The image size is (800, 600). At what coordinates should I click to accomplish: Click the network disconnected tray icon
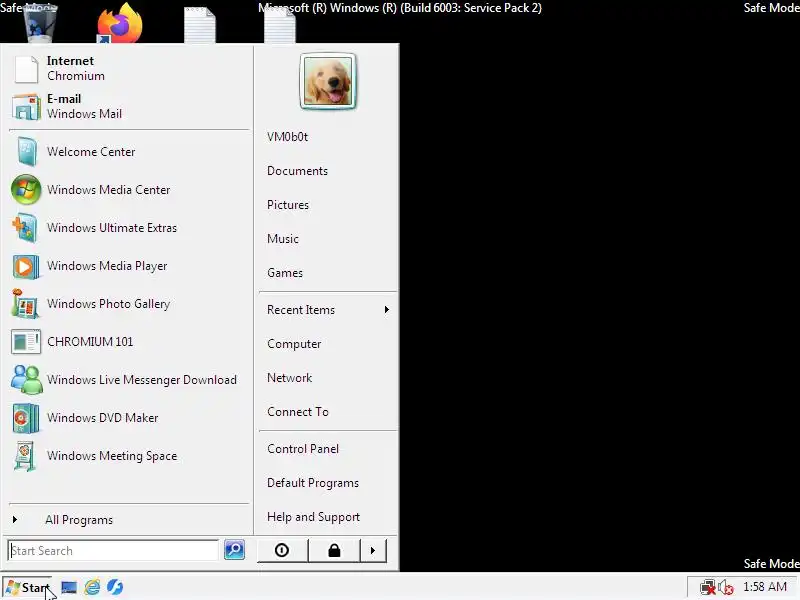[707, 588]
